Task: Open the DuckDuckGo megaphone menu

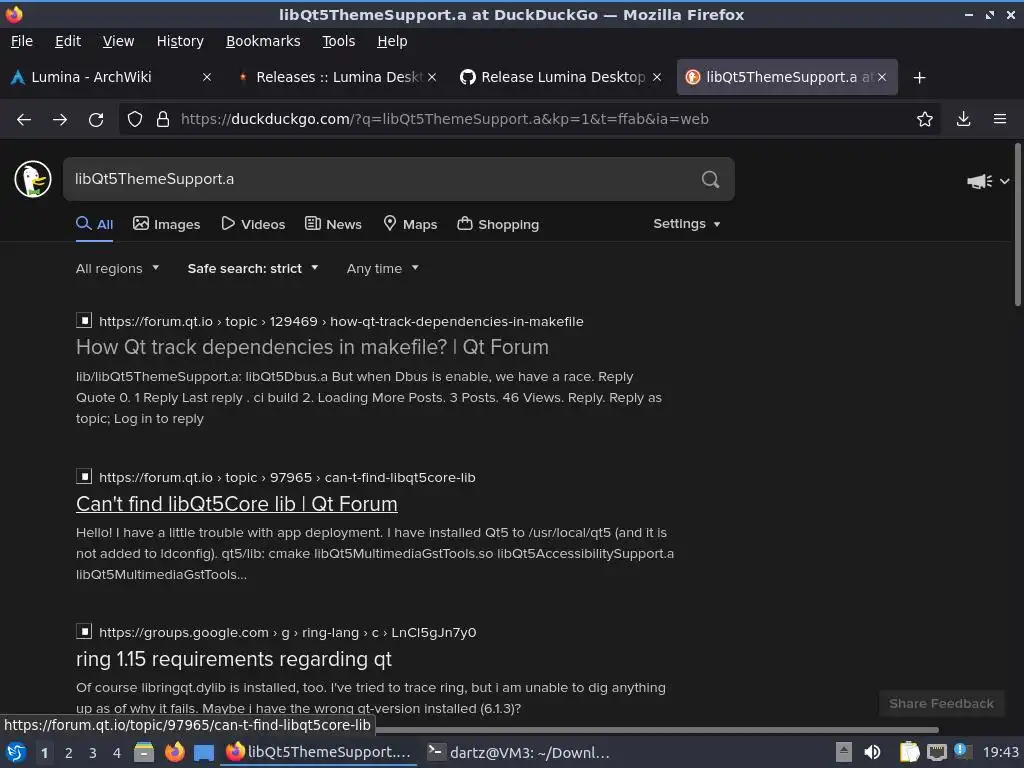Action: click(987, 181)
